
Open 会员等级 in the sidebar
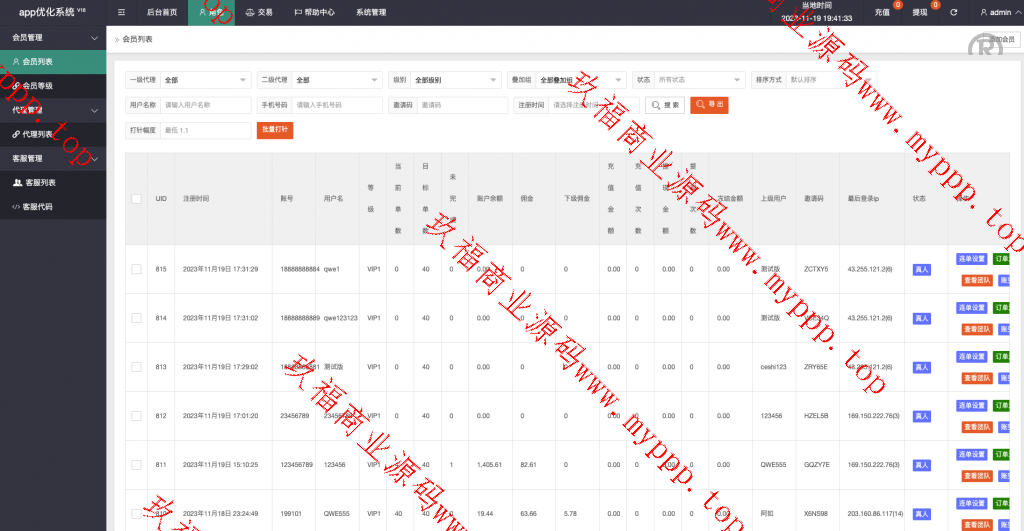pyautogui.click(x=38, y=86)
